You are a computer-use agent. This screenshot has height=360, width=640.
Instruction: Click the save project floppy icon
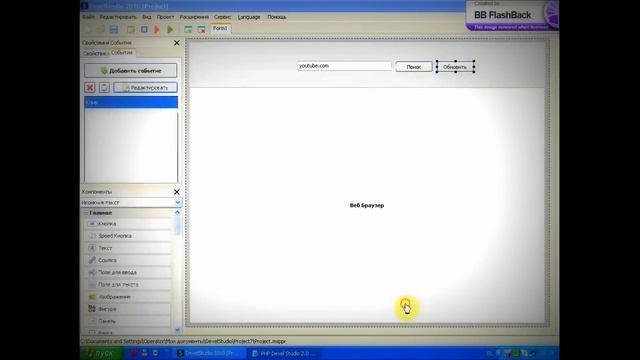coord(113,29)
